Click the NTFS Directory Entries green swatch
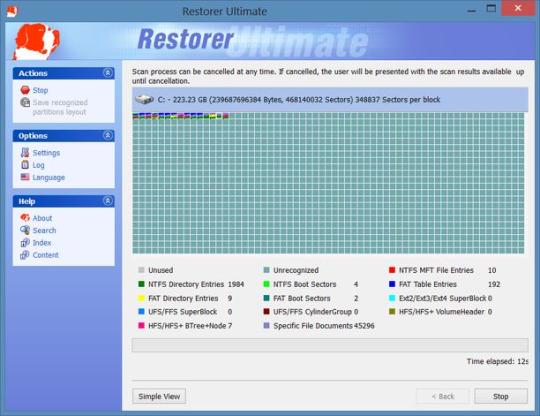The height and width of the screenshot is (416, 540). [x=141, y=284]
